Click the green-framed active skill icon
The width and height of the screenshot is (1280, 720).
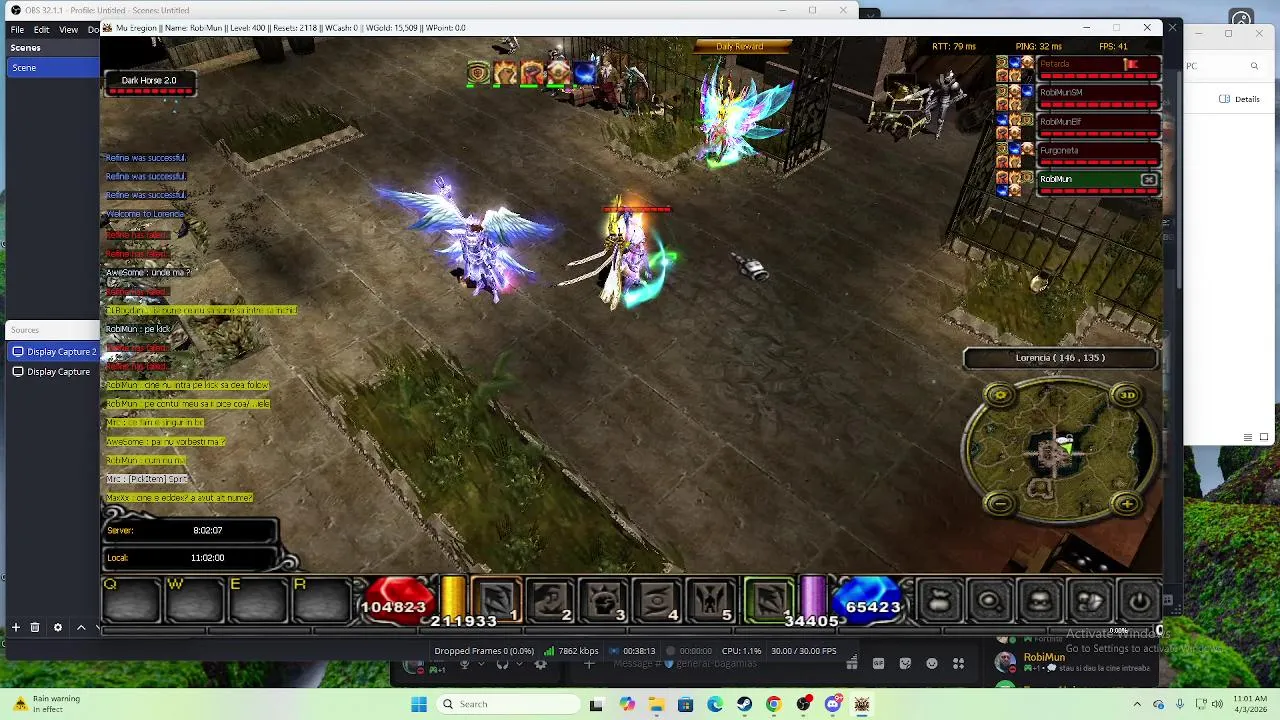pyautogui.click(x=770, y=601)
